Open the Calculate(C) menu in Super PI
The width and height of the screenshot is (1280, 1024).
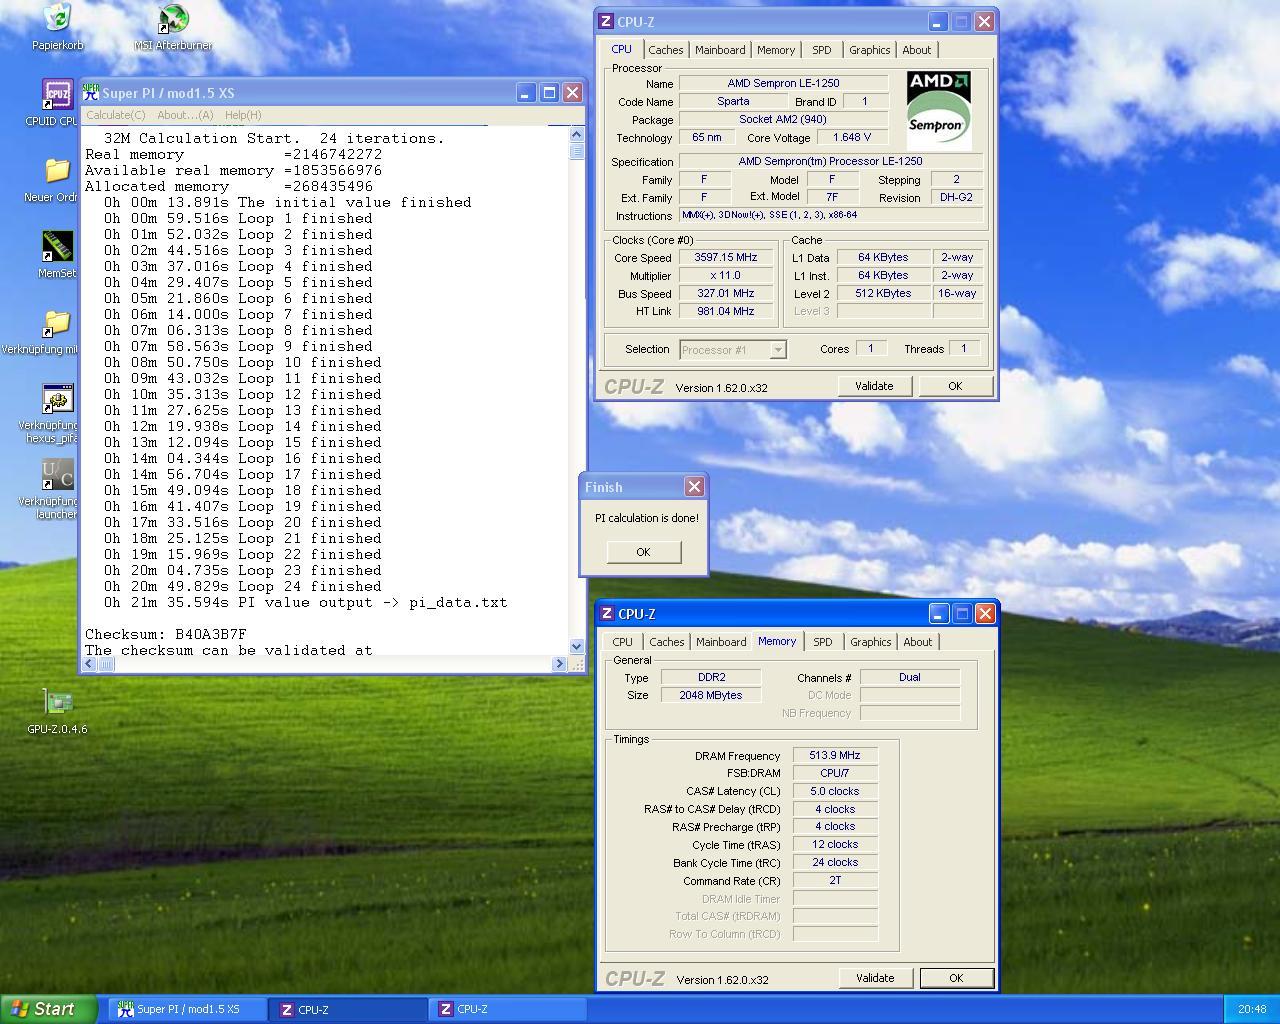click(x=115, y=115)
